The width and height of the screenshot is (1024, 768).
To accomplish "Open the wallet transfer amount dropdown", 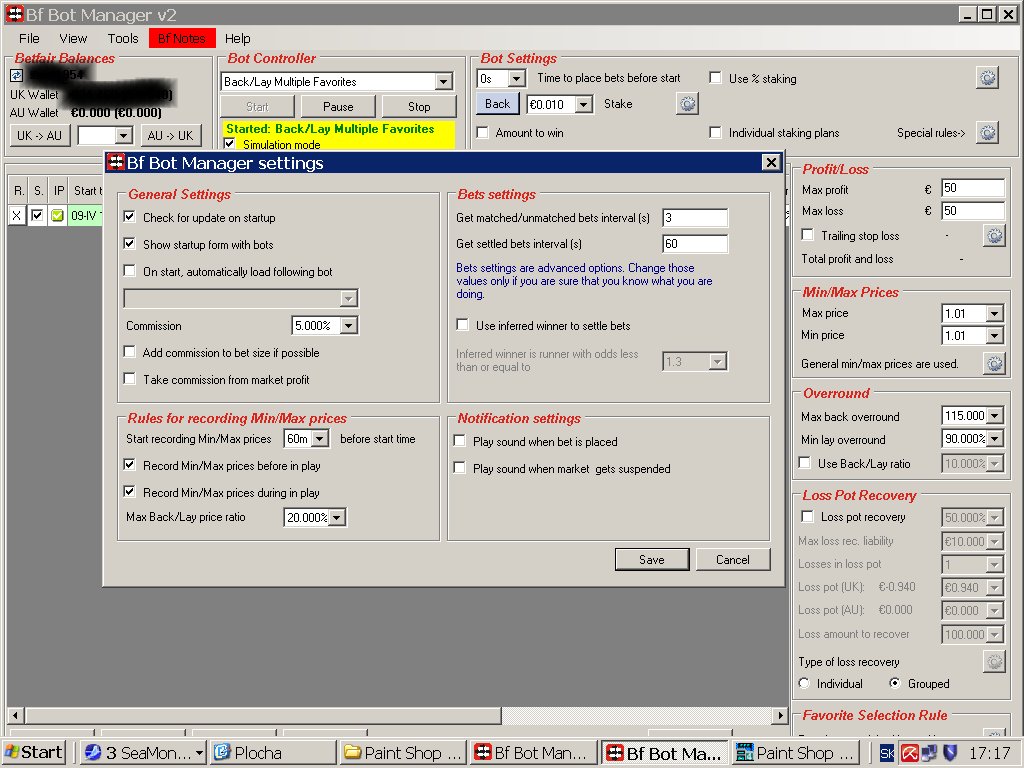I will click(123, 136).
